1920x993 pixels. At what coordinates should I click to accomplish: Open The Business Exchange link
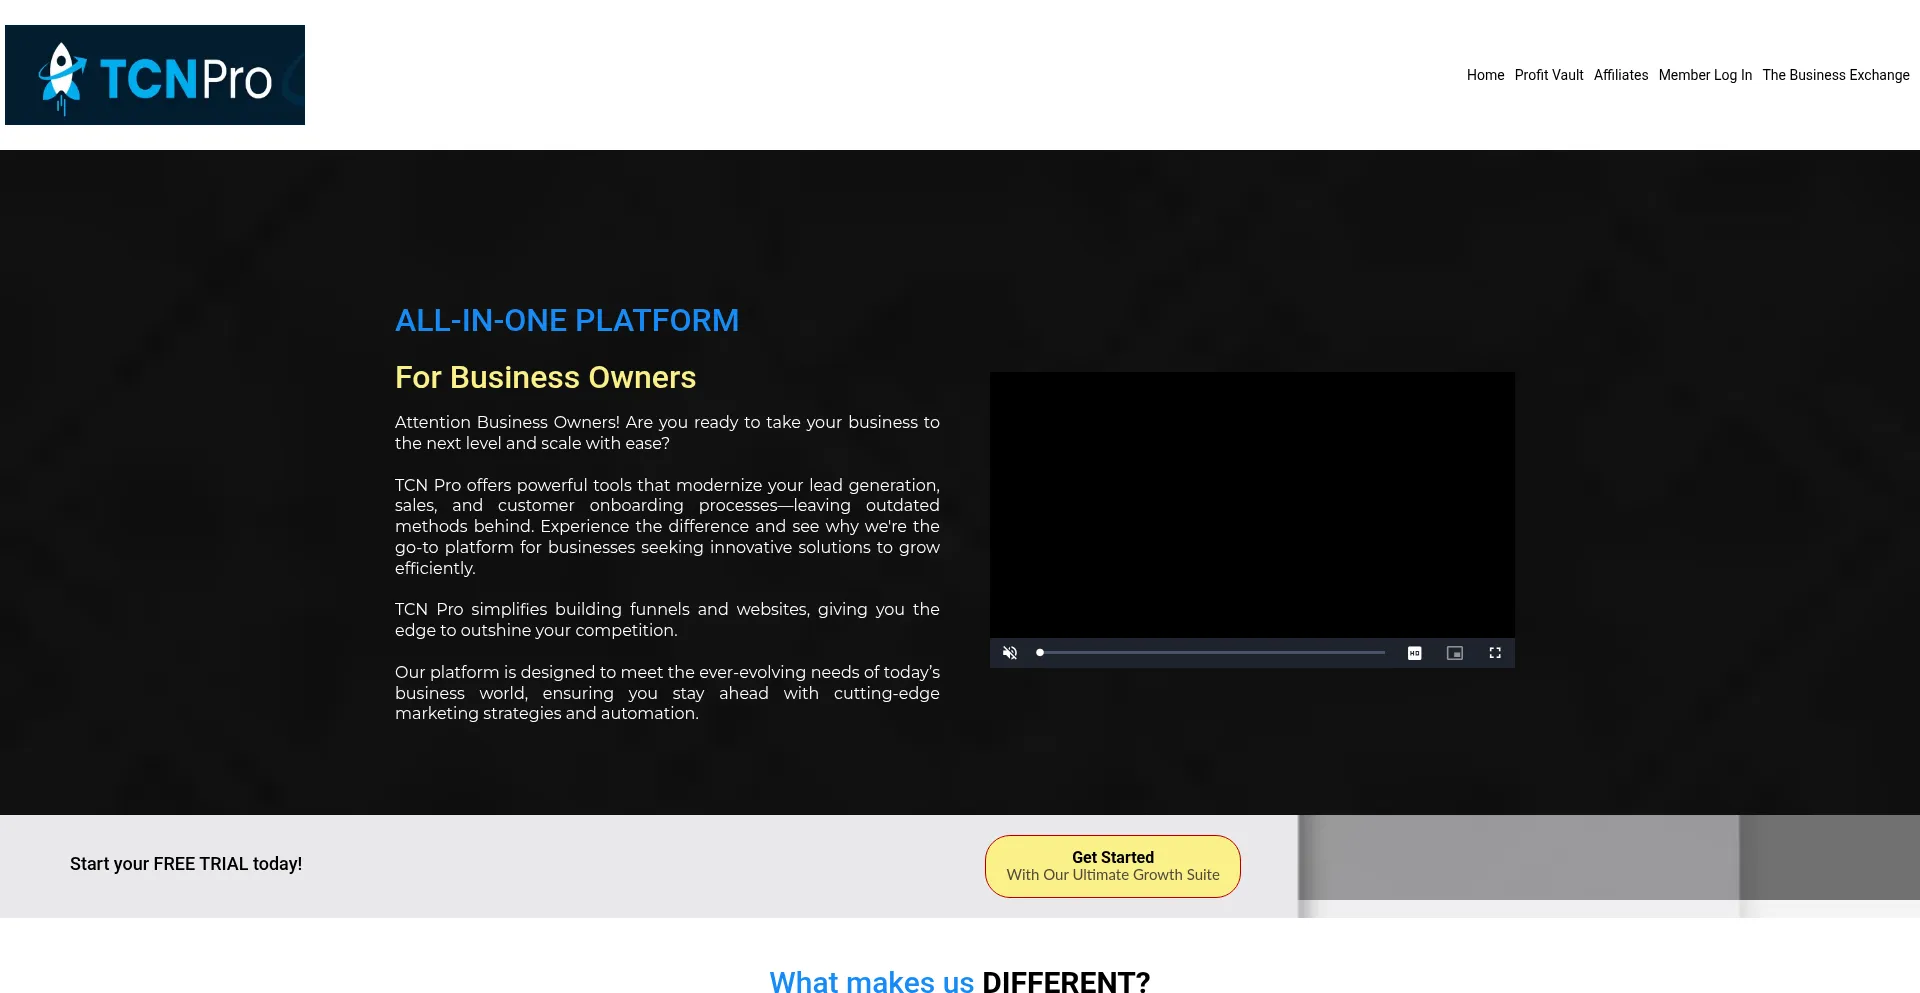pos(1836,75)
